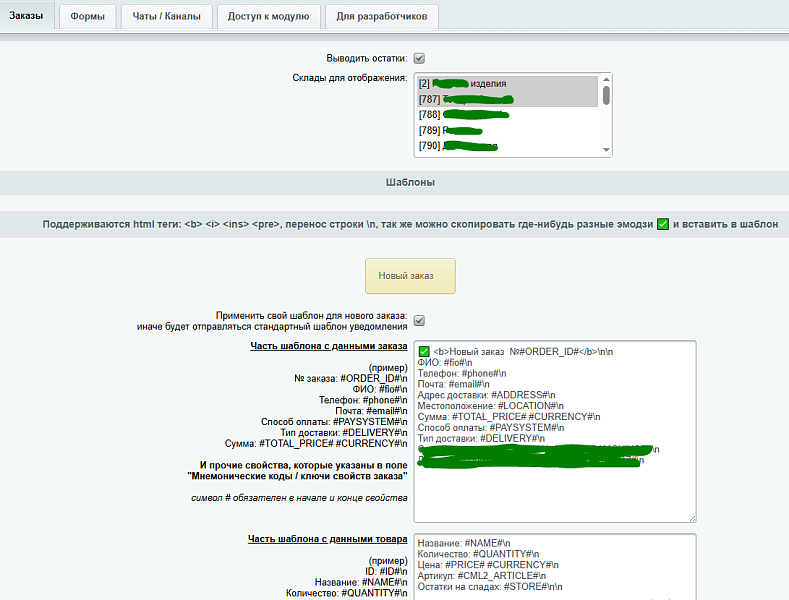Select warehouse item [2] in the list
789x600 pixels.
[x=507, y=84]
